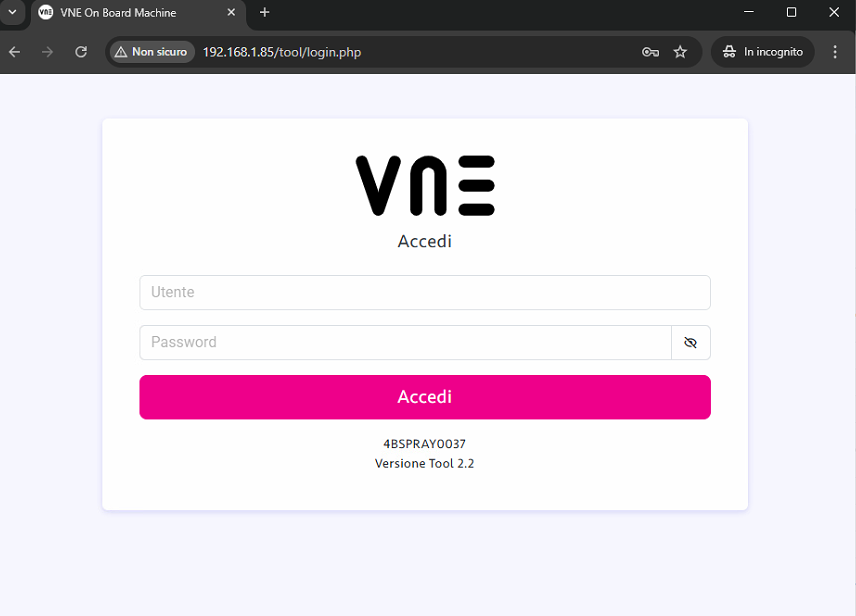Viewport: 856px width, 616px height.
Task: Click the 4BSPRAY0037 serial text
Action: (x=425, y=444)
